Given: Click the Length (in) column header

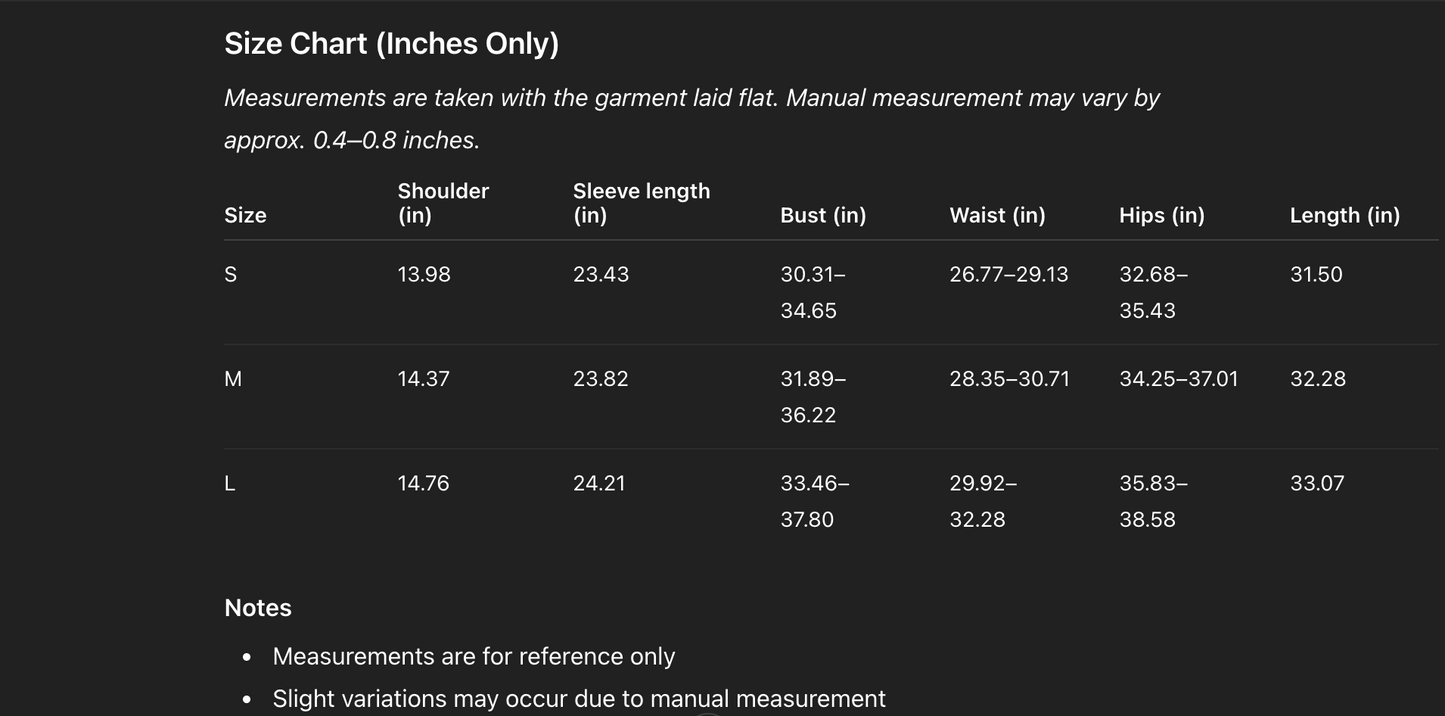Looking at the screenshot, I should [x=1344, y=215].
